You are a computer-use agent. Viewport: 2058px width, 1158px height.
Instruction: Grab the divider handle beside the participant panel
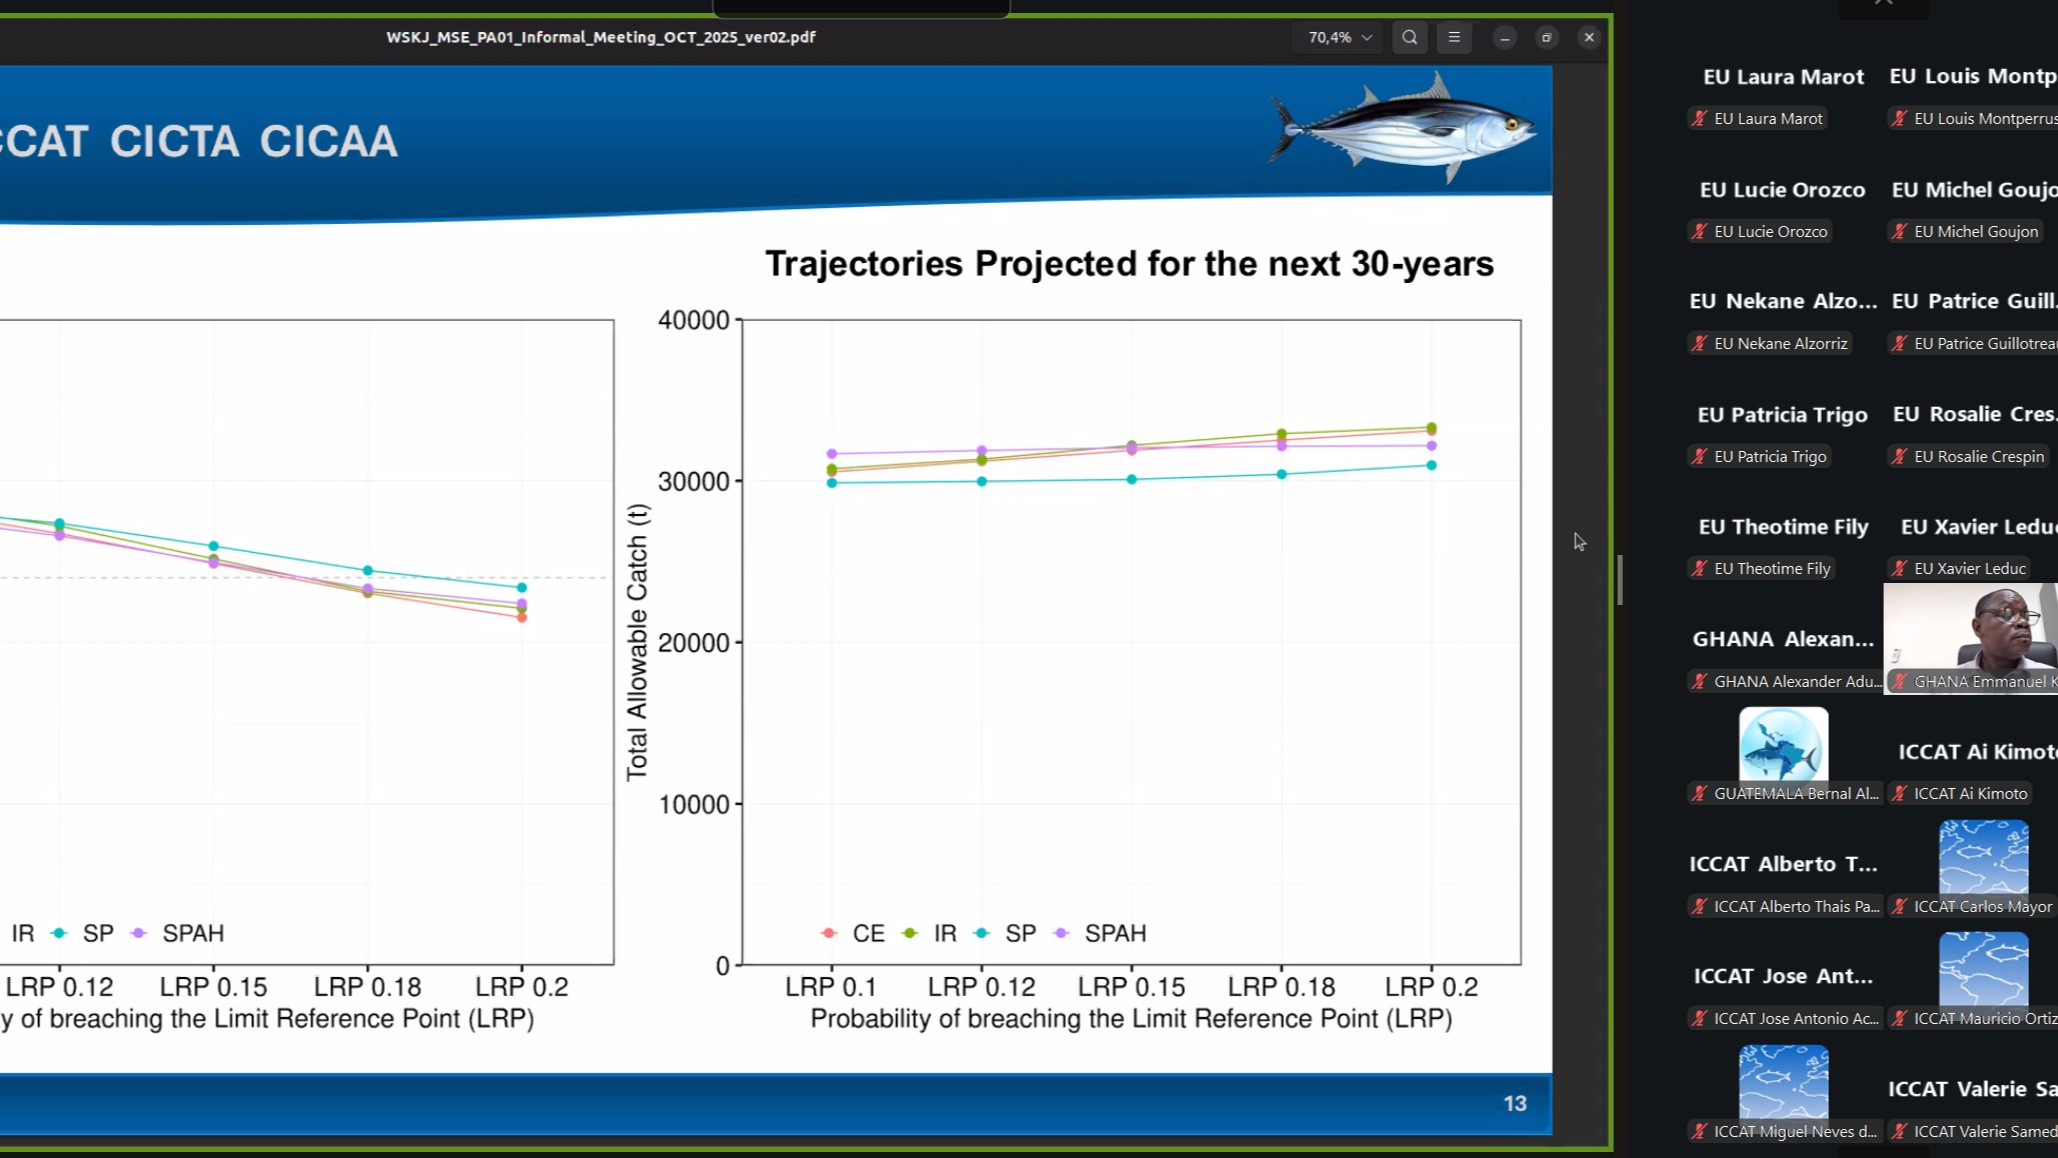[1620, 580]
